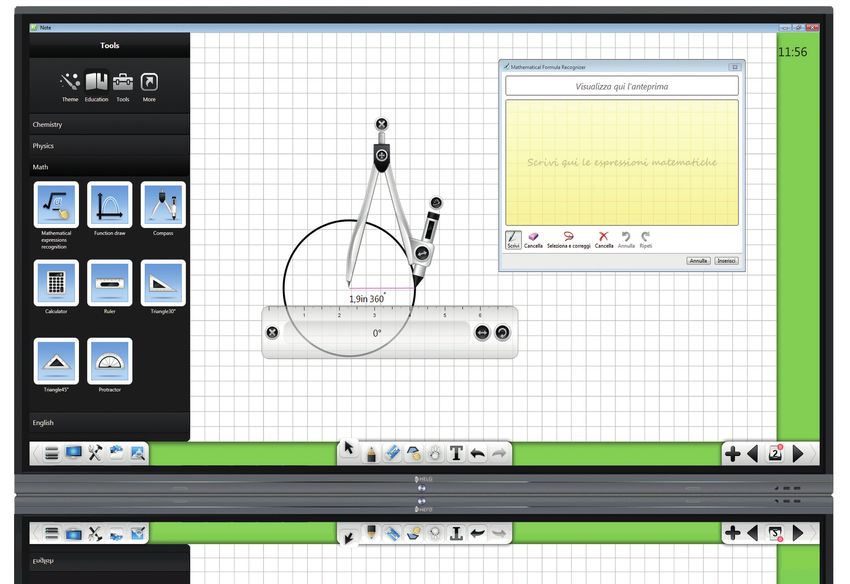Click the red X Cancella button
The height and width of the screenshot is (584, 850).
(603, 240)
